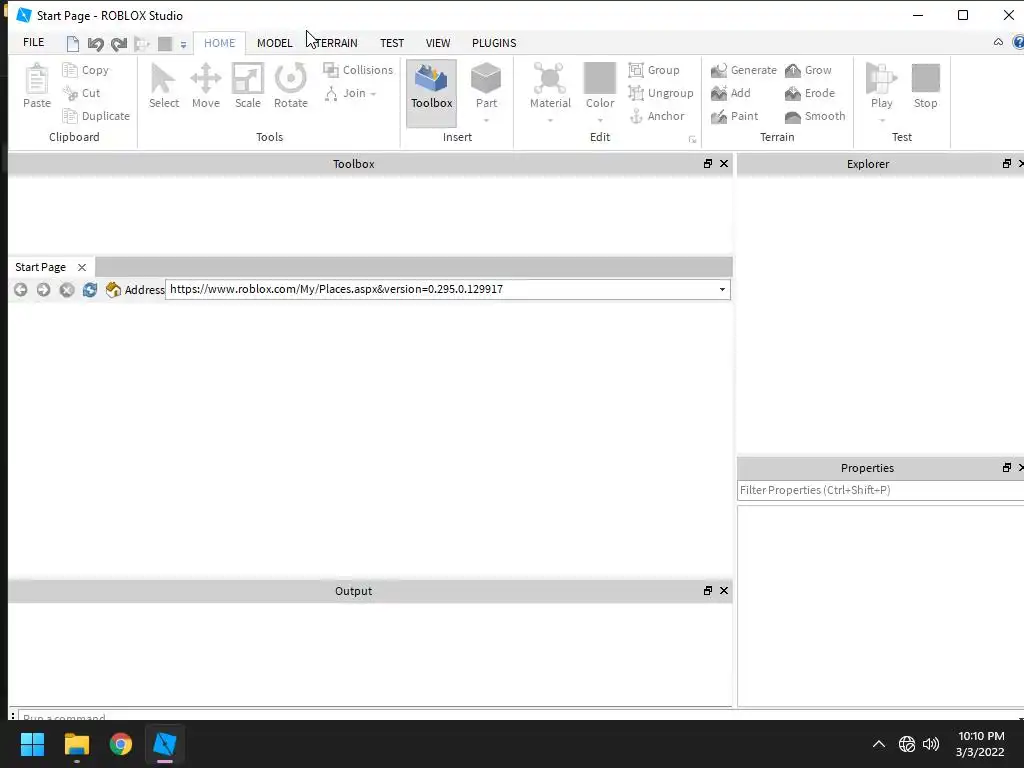Activate the Rotate tool

pyautogui.click(x=291, y=86)
